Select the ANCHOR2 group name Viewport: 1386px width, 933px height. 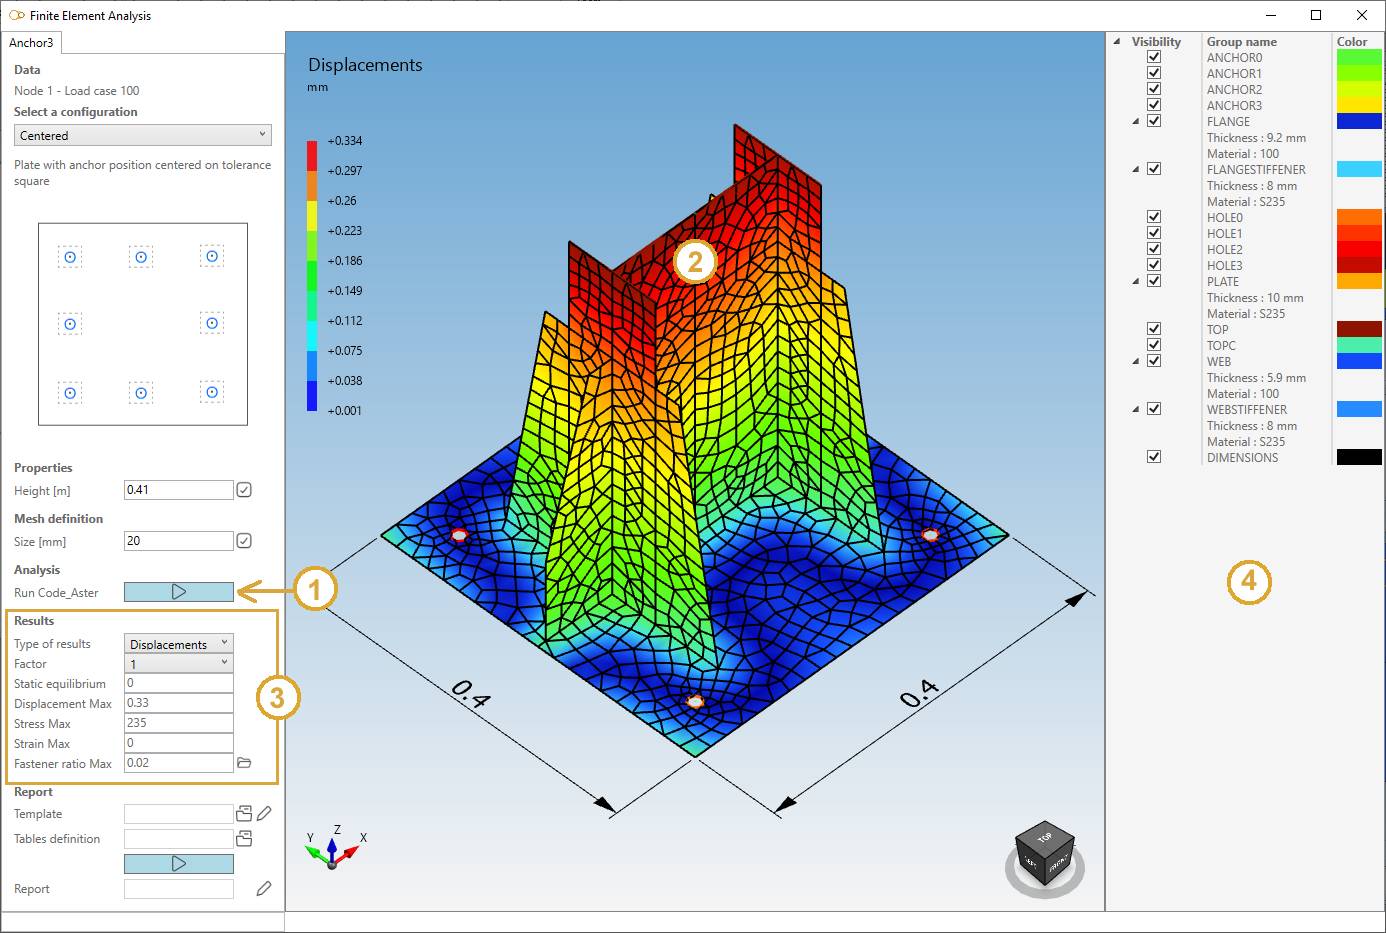click(x=1234, y=90)
